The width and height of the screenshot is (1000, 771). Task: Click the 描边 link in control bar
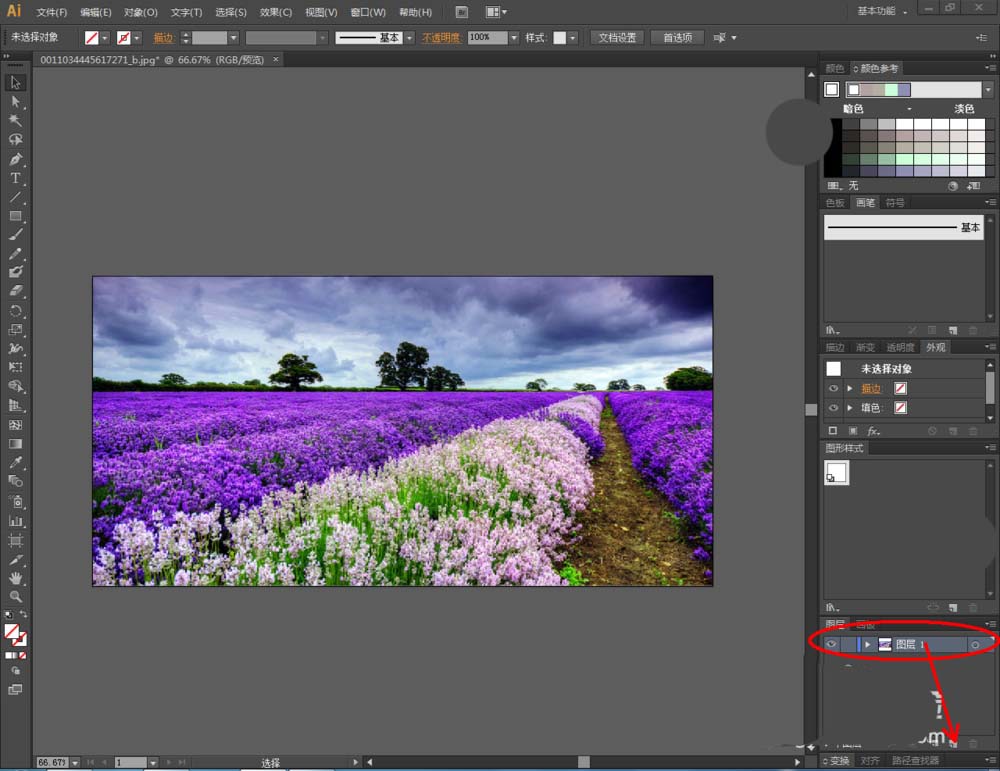coord(163,38)
